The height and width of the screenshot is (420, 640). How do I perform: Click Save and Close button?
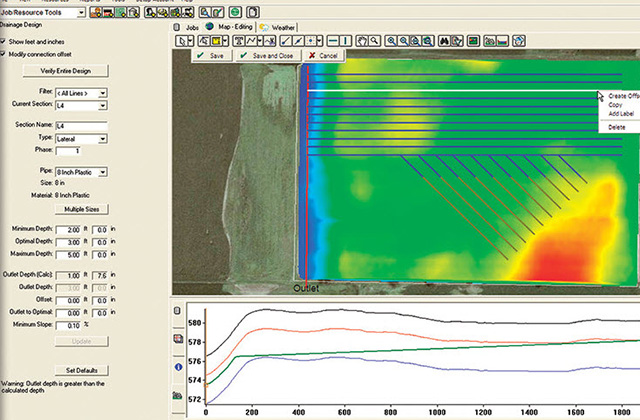point(269,56)
